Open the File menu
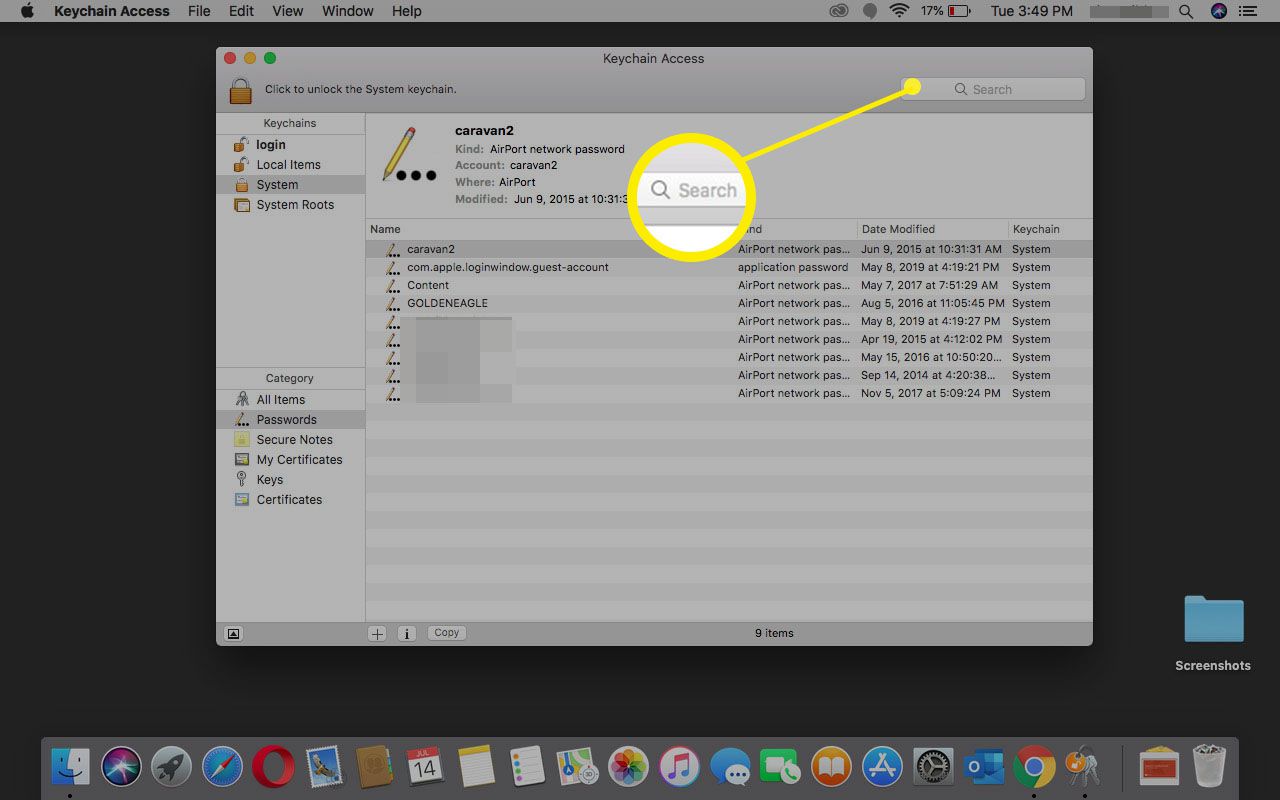 [x=199, y=11]
